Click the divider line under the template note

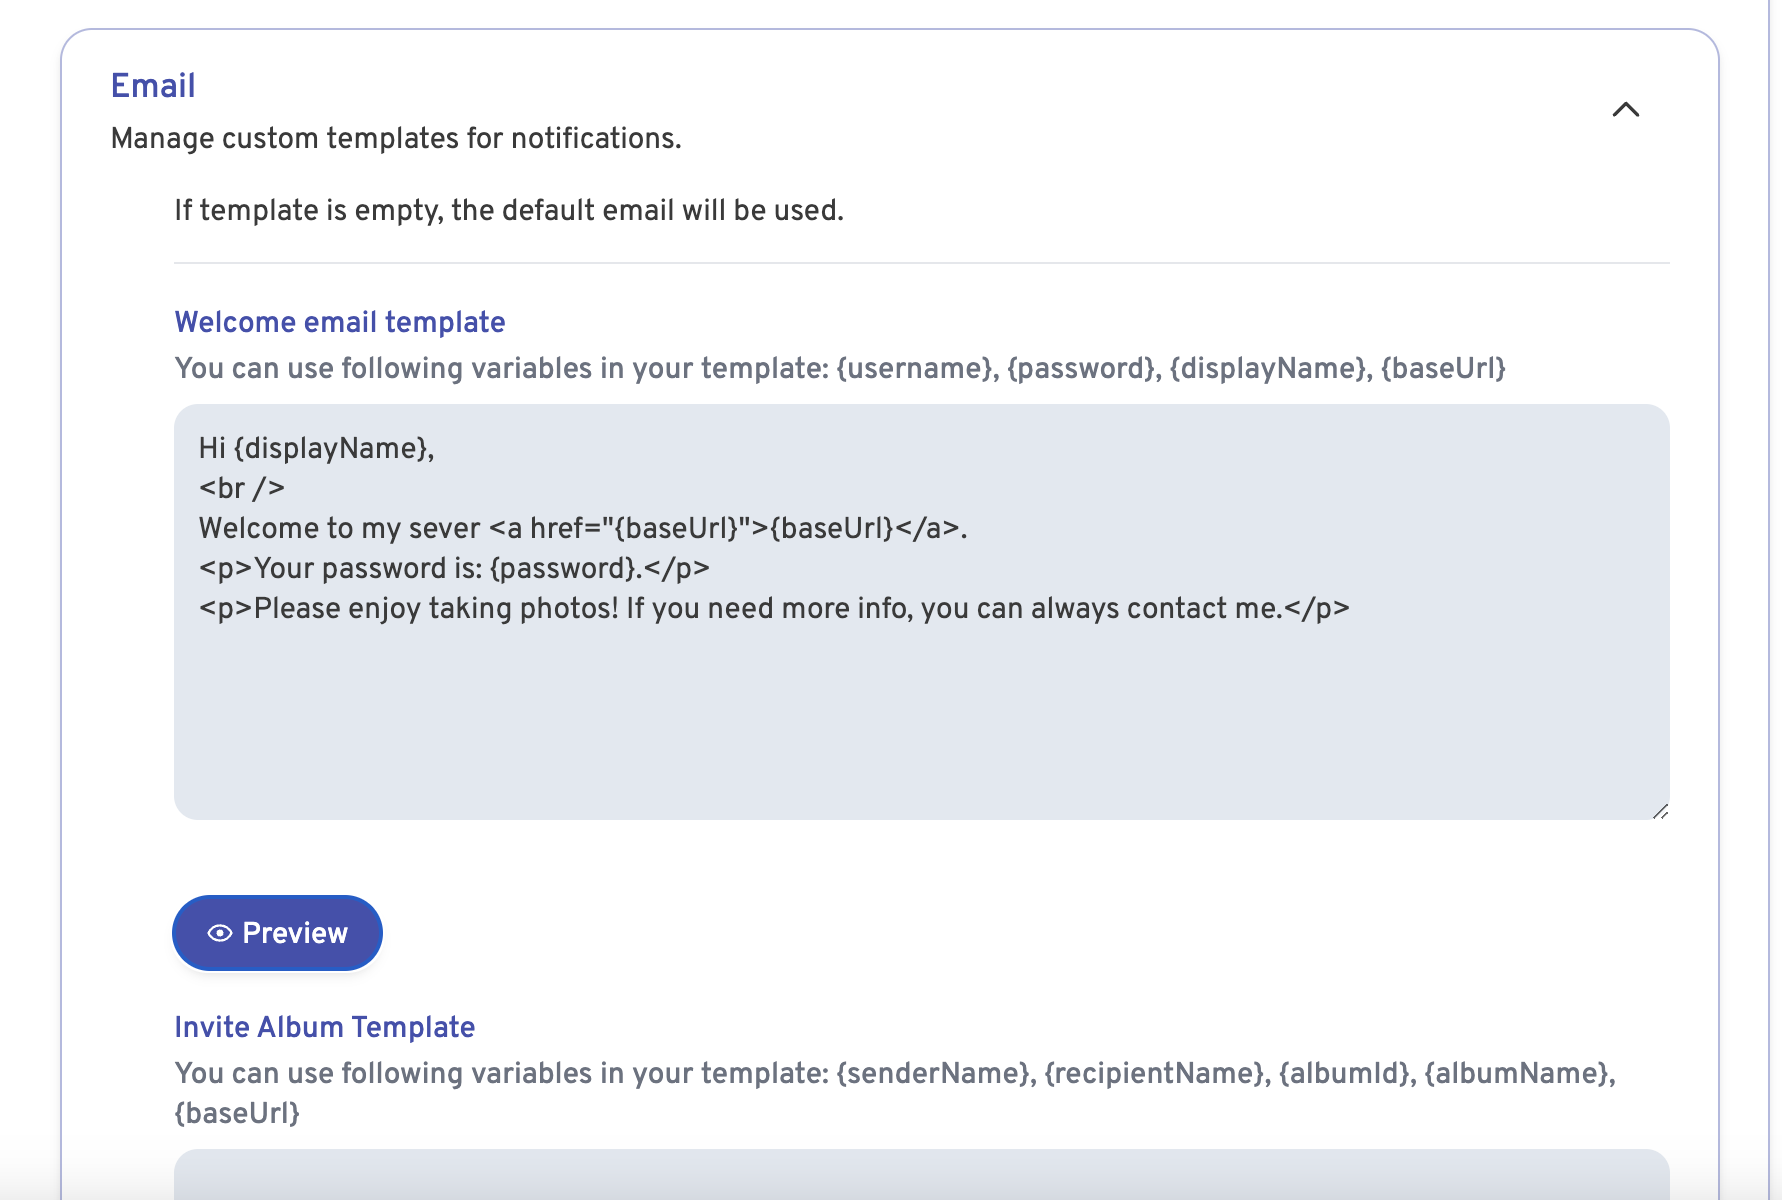coord(920,263)
